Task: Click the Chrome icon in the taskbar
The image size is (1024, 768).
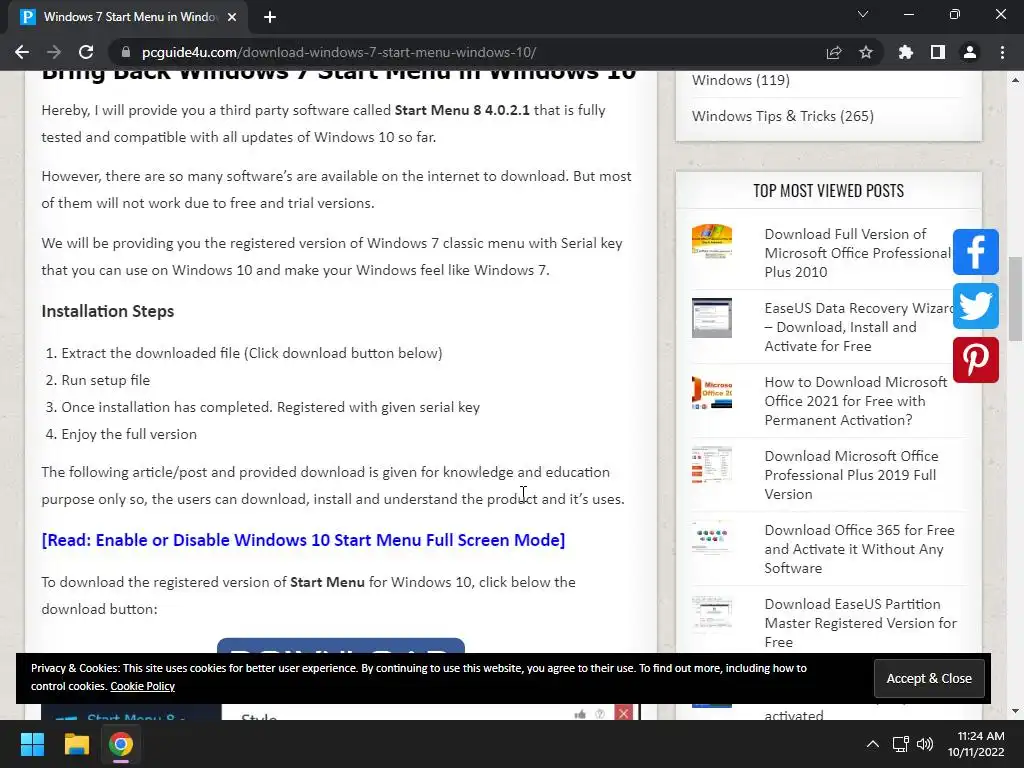Action: [121, 744]
